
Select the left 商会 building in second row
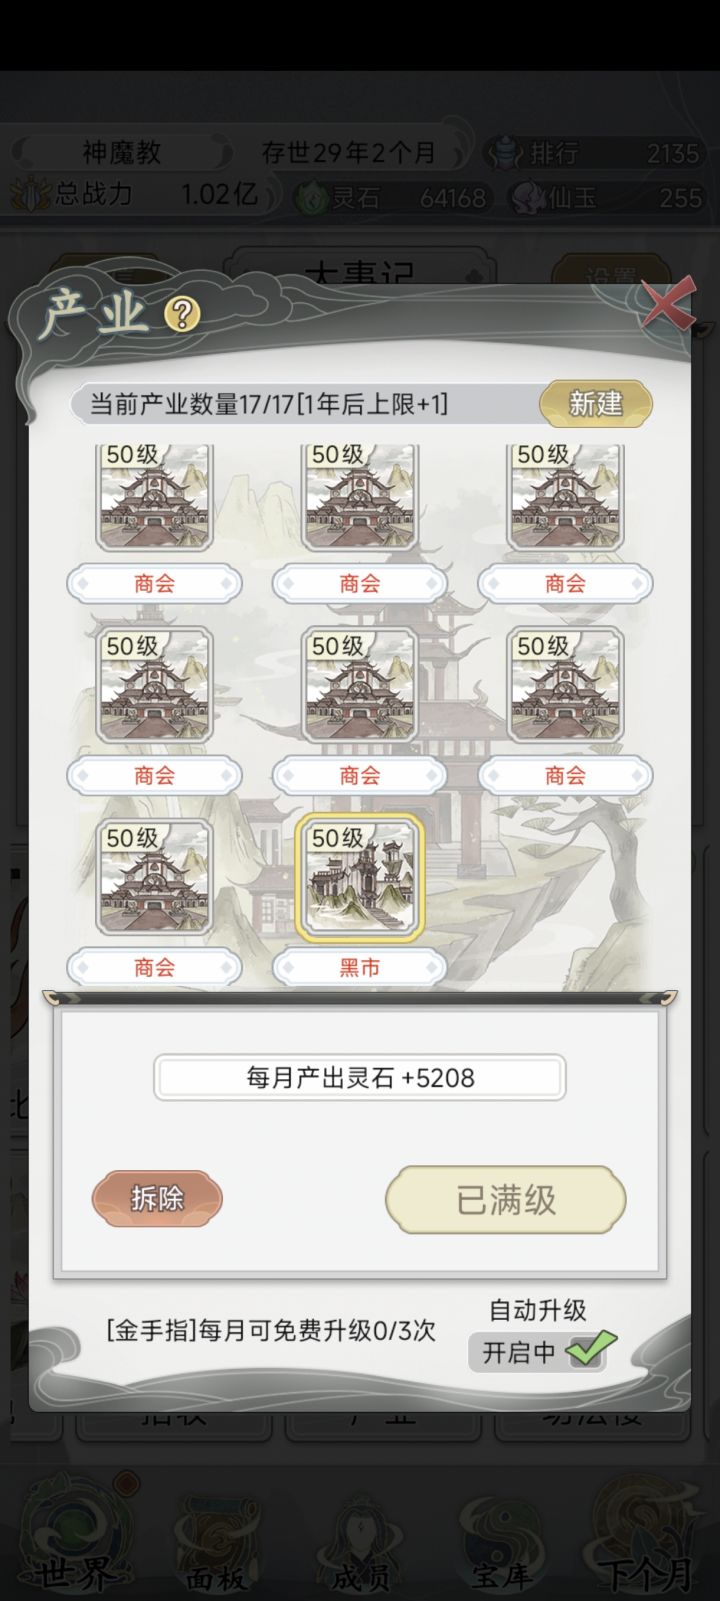pos(154,685)
